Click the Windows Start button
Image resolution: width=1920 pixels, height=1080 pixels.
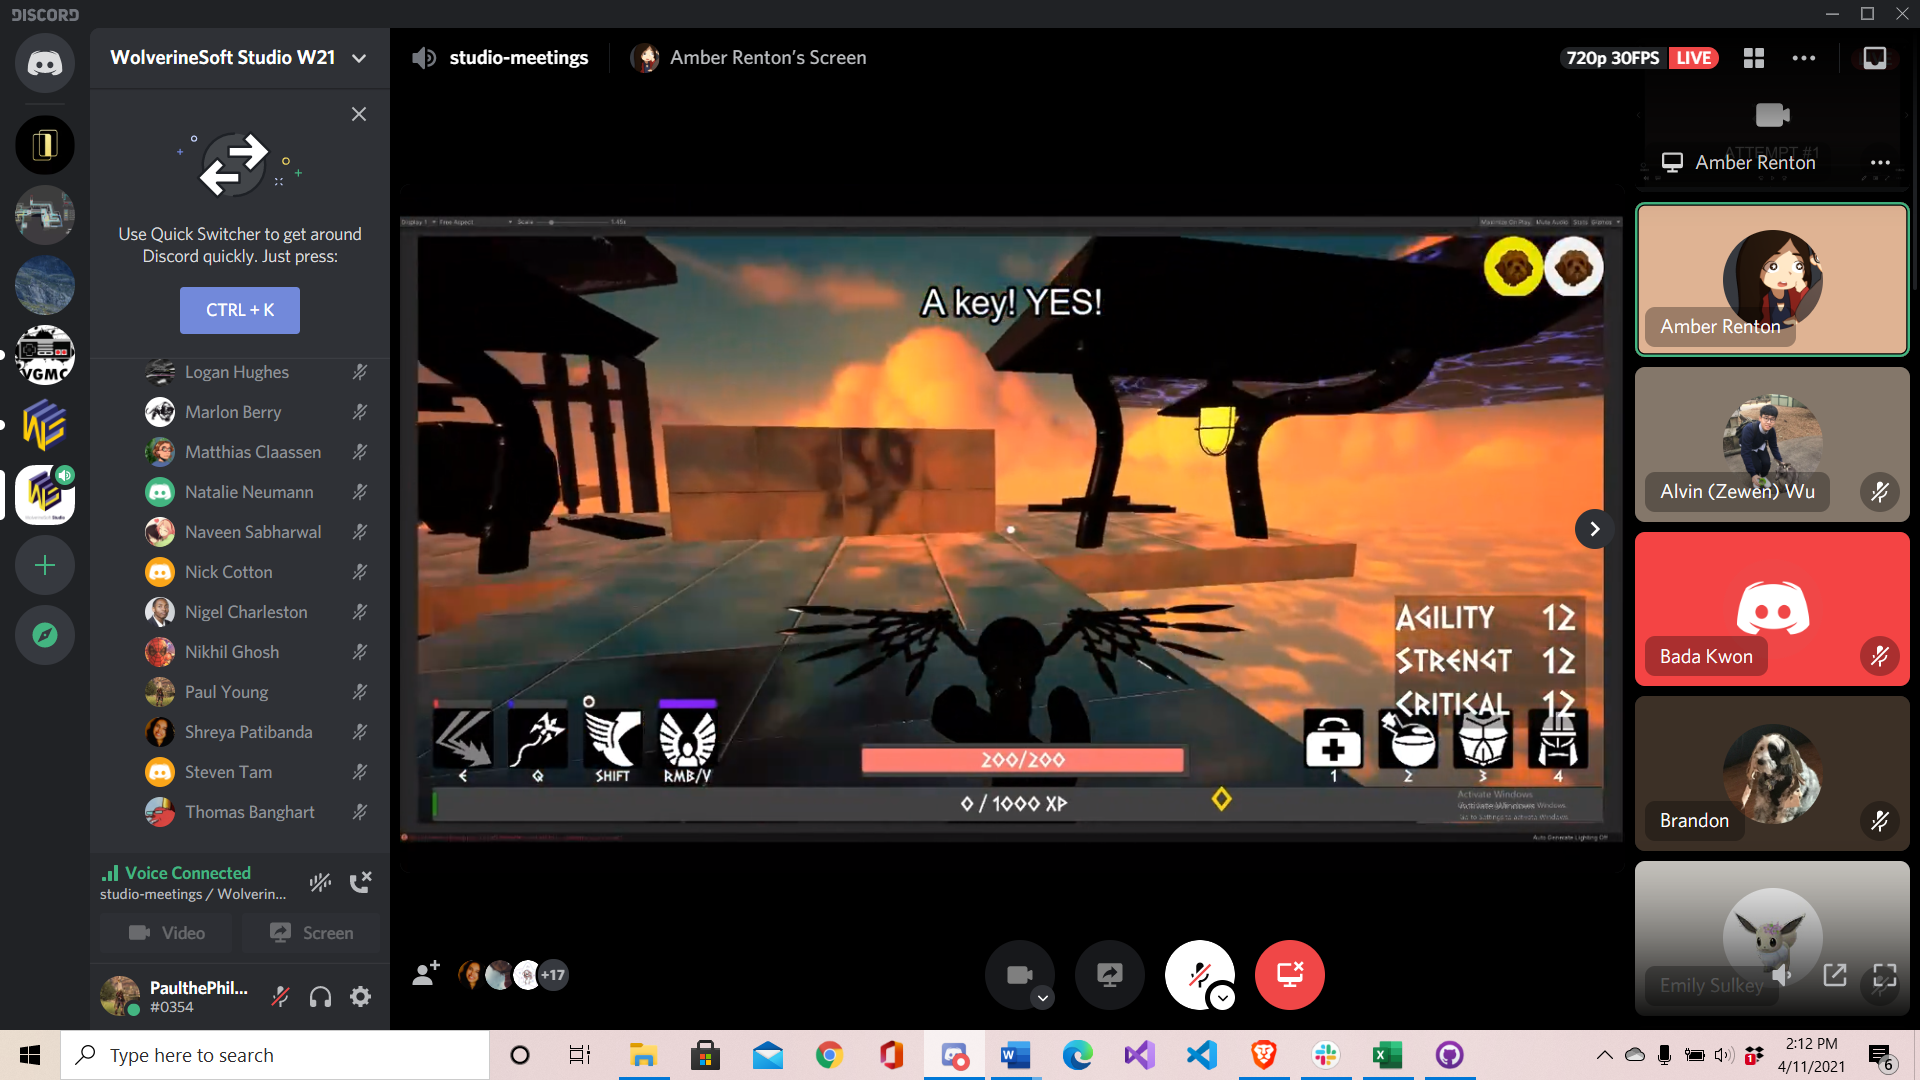click(x=30, y=1055)
